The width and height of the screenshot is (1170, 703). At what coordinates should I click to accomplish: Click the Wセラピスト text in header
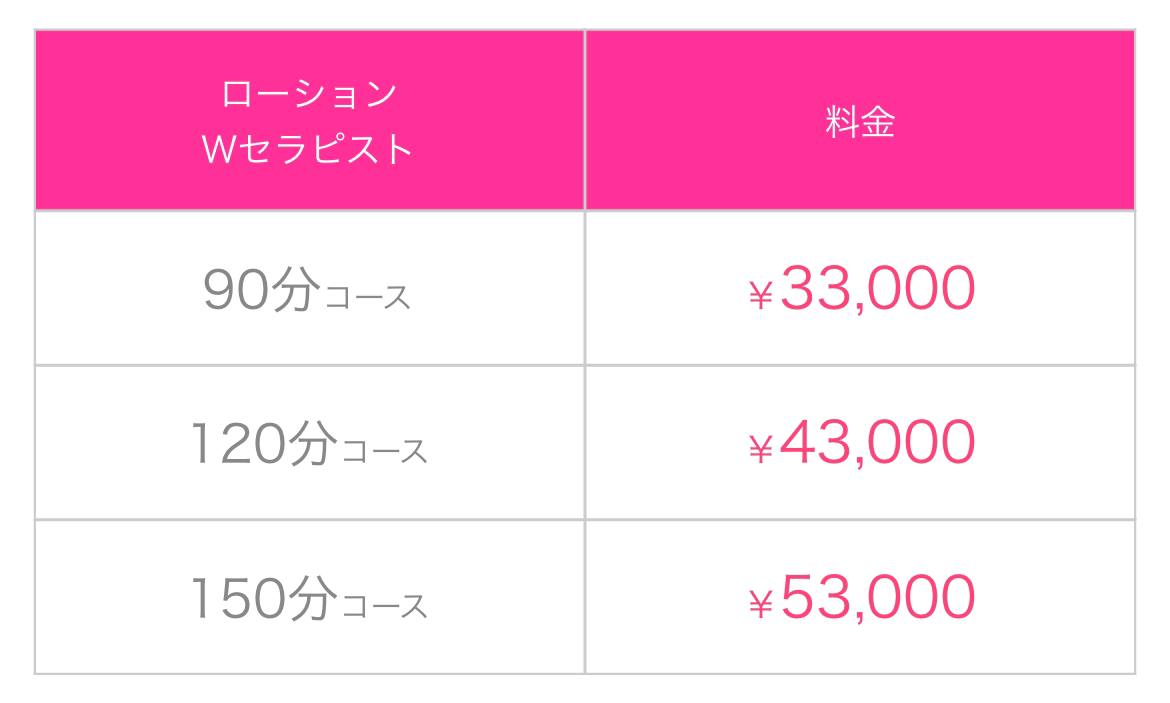[x=307, y=149]
